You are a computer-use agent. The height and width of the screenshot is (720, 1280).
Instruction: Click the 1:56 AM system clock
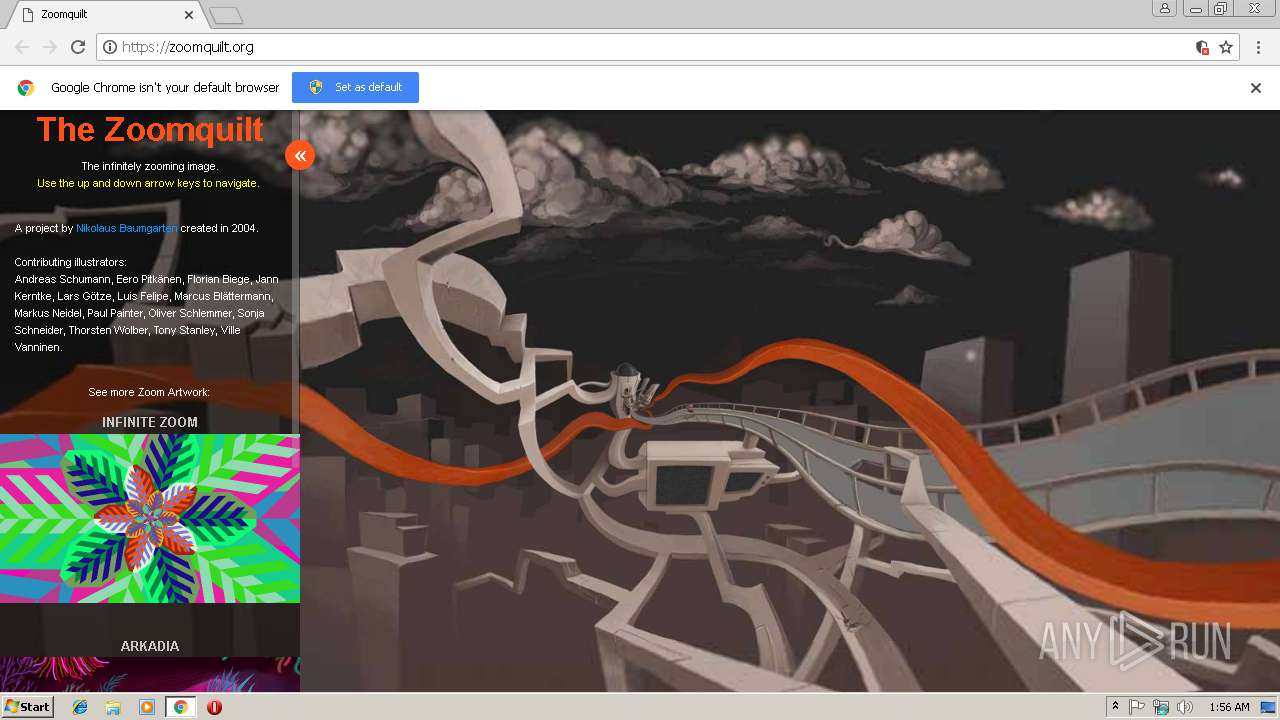(x=1229, y=707)
